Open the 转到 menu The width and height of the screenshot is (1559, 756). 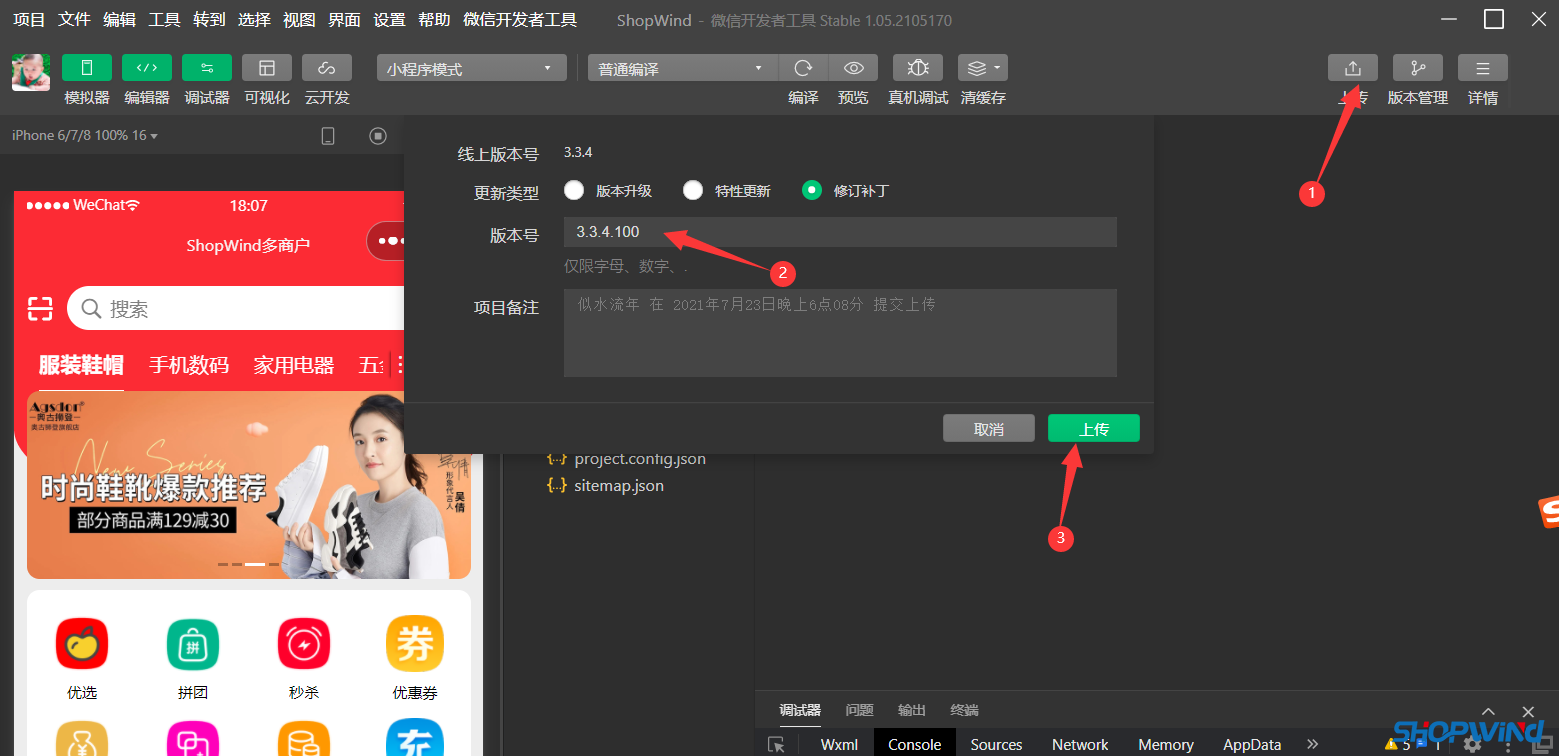tap(209, 20)
